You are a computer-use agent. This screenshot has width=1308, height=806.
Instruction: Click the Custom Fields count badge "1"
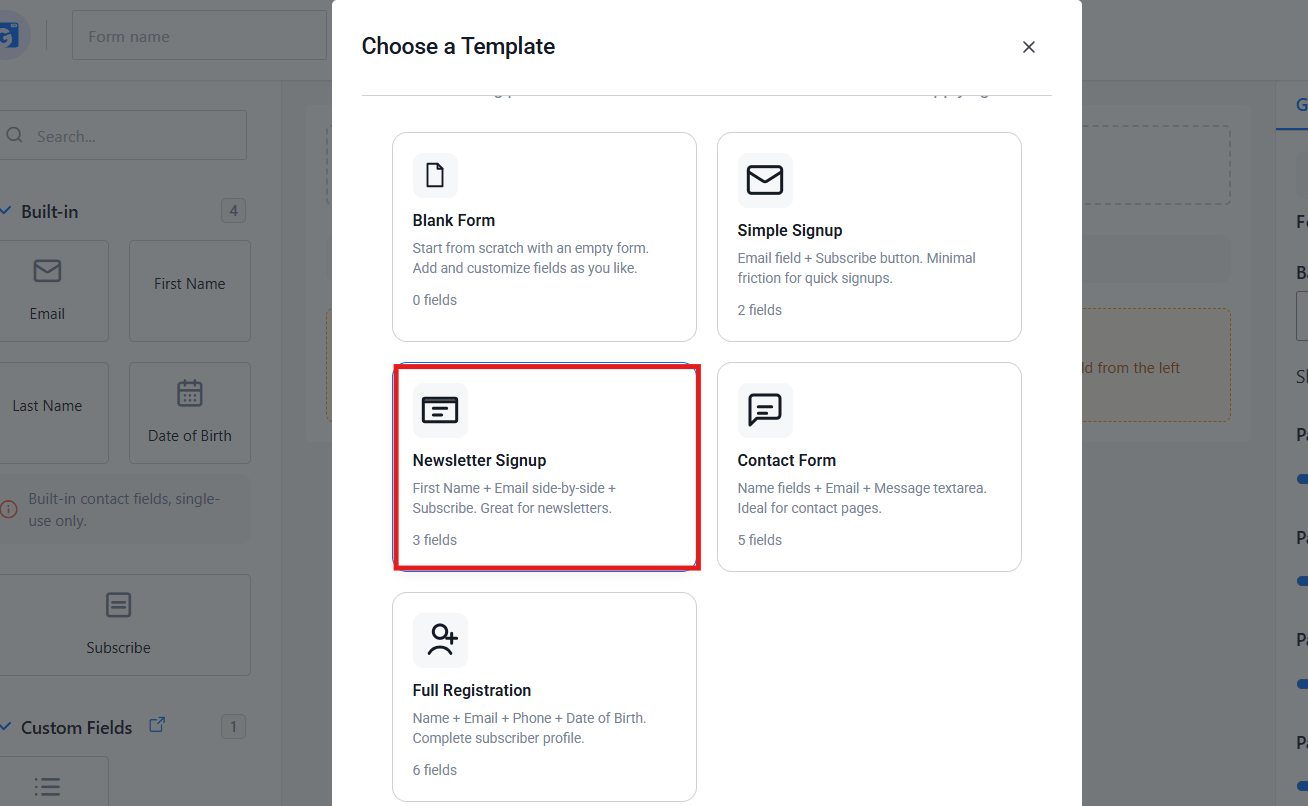(234, 727)
